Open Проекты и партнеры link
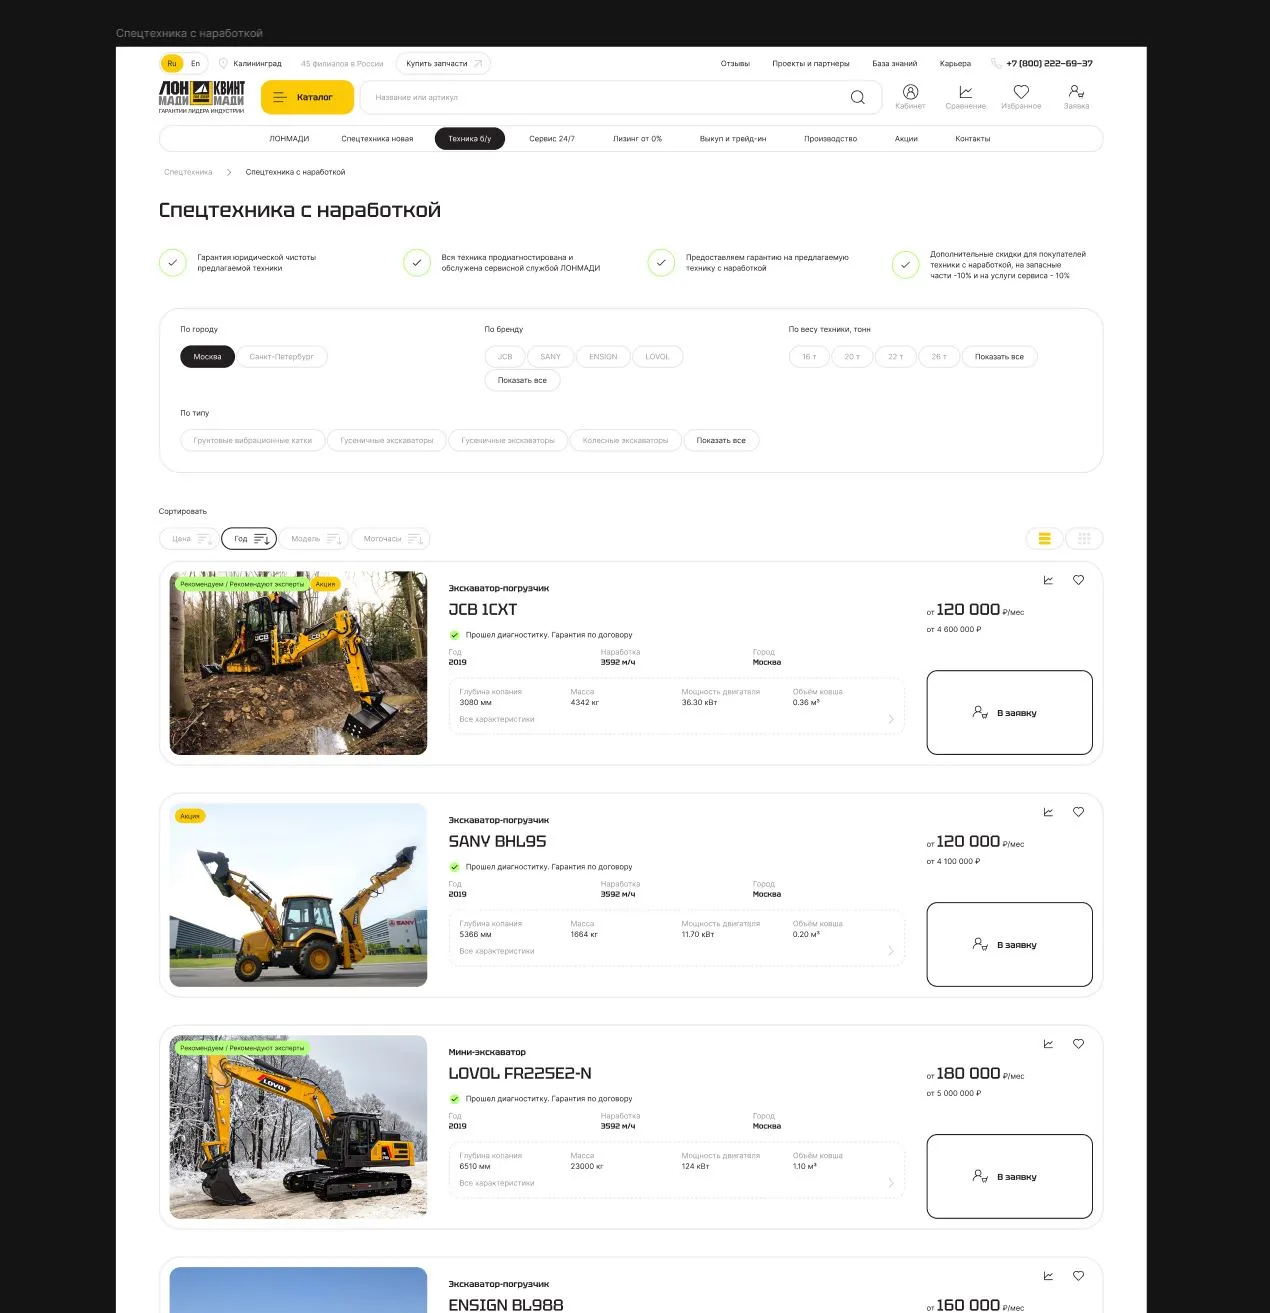 (x=811, y=63)
